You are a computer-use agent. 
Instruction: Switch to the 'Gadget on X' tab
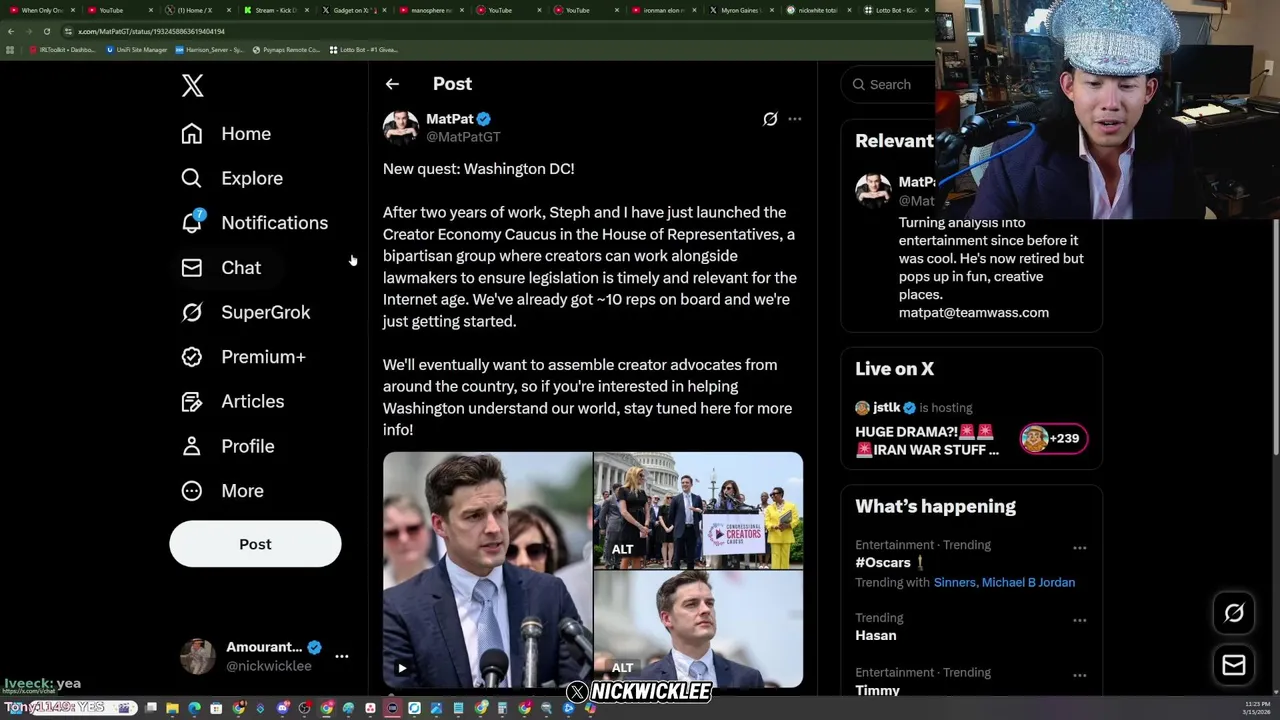pos(353,10)
